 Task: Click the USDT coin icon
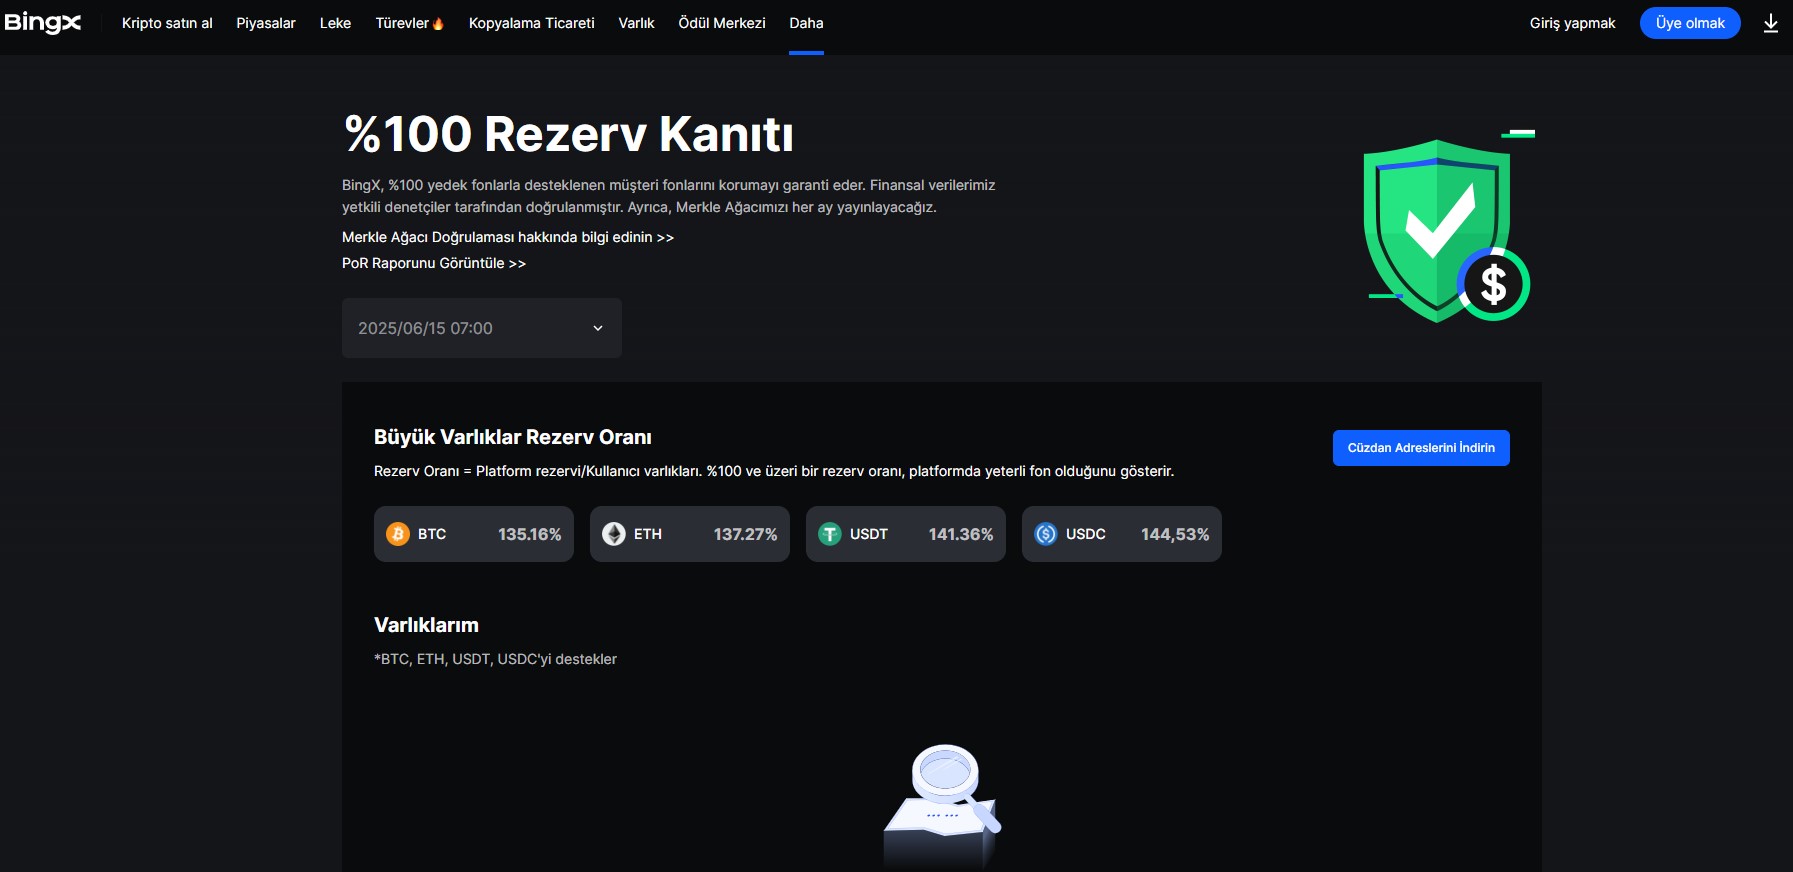pos(830,534)
